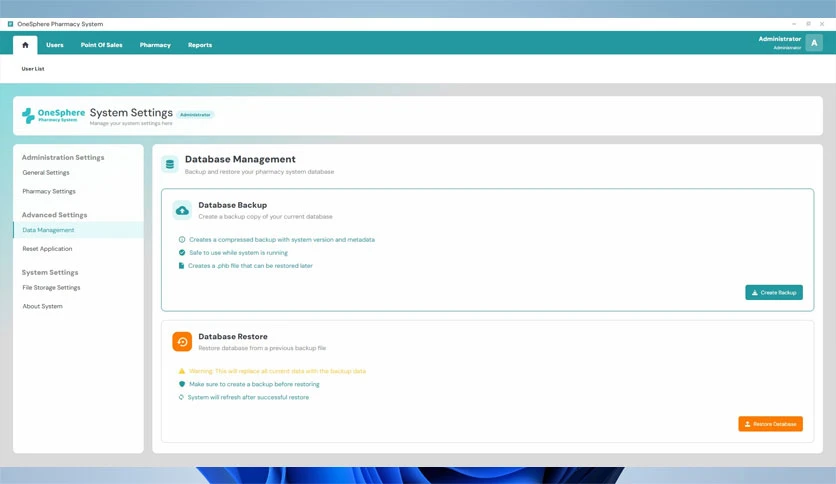Click the OneSphere logo
This screenshot has height=484, width=836.
[x=53, y=115]
